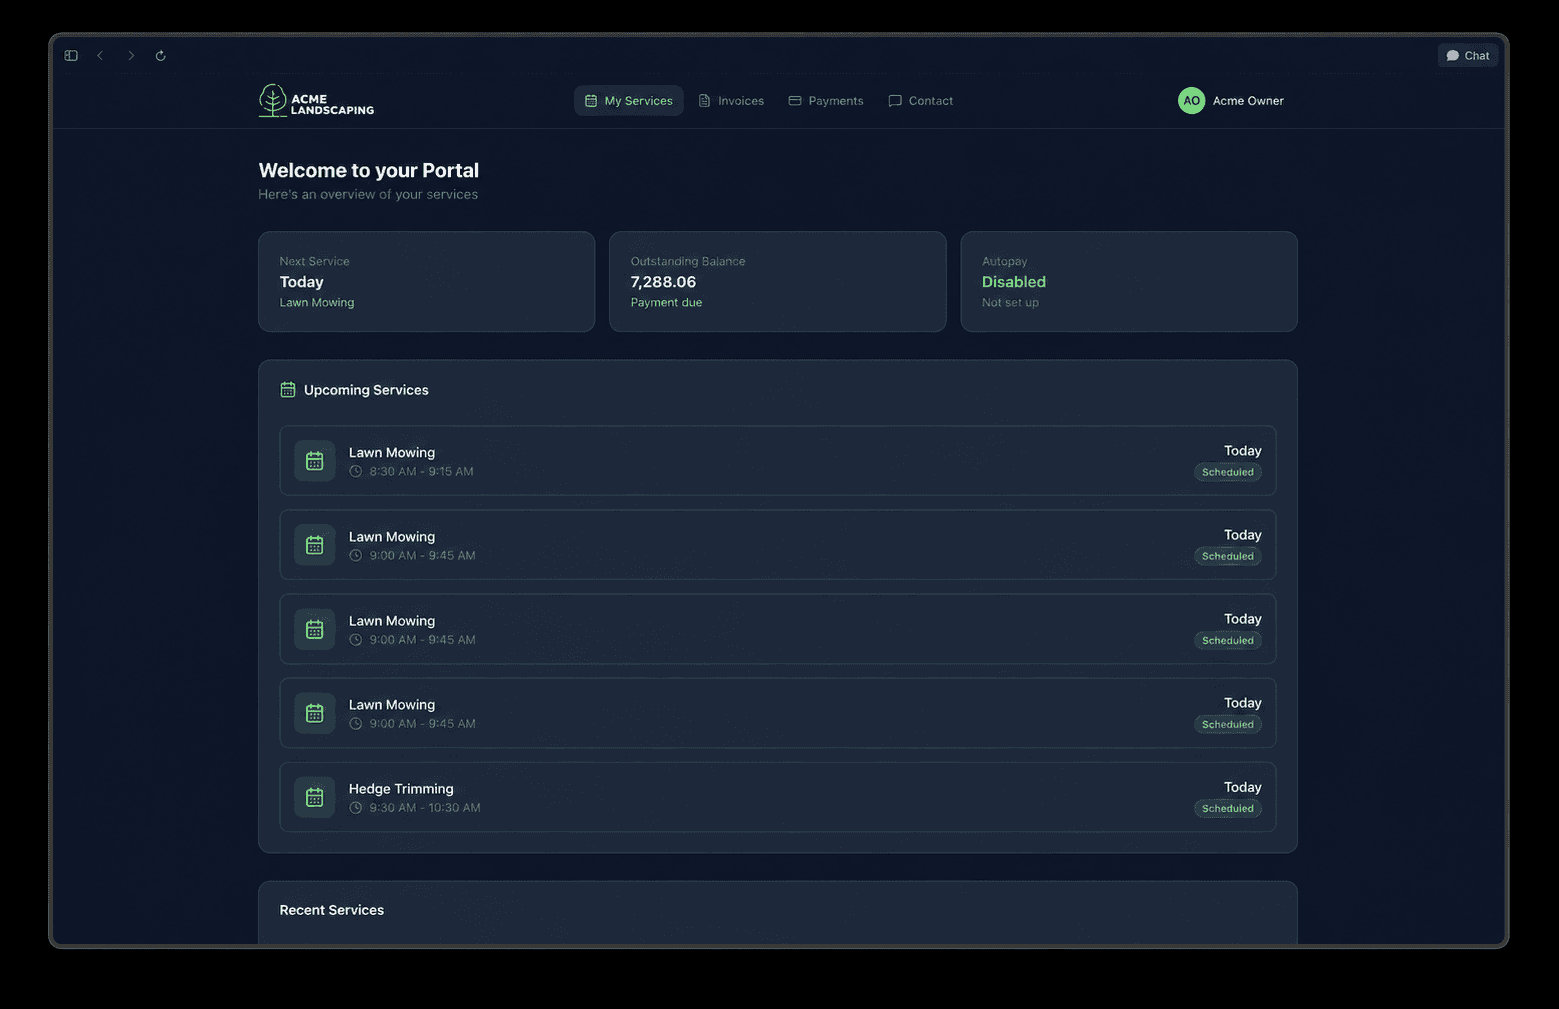Click calendar icon of 8:30 AM Lawn Mowing
The image size is (1559, 1009).
[x=315, y=461]
